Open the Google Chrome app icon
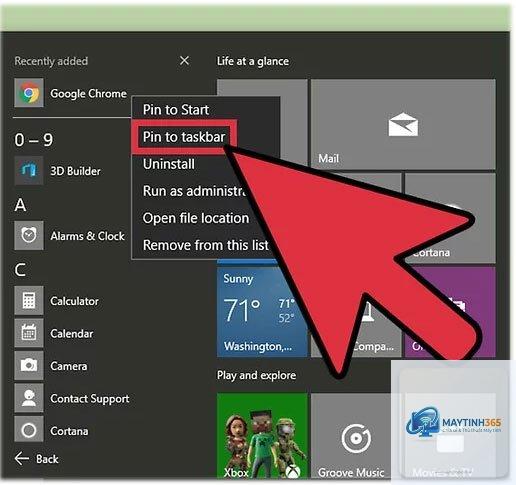 point(29,93)
